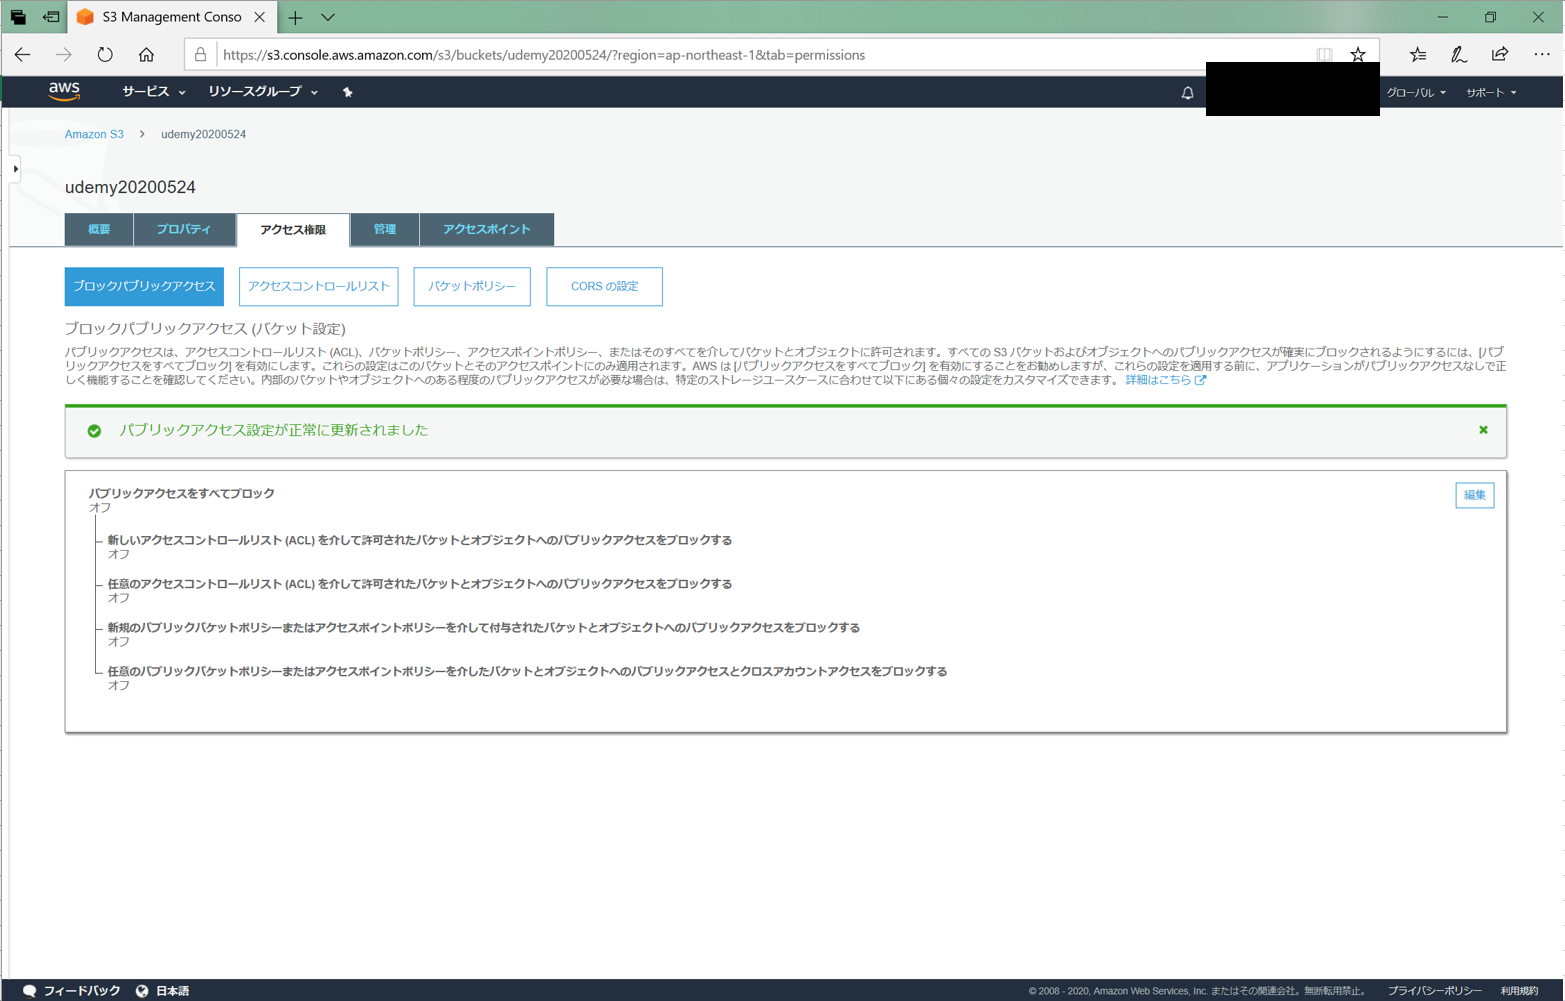
Task: Click the AWS logo home icon
Action: tap(64, 91)
